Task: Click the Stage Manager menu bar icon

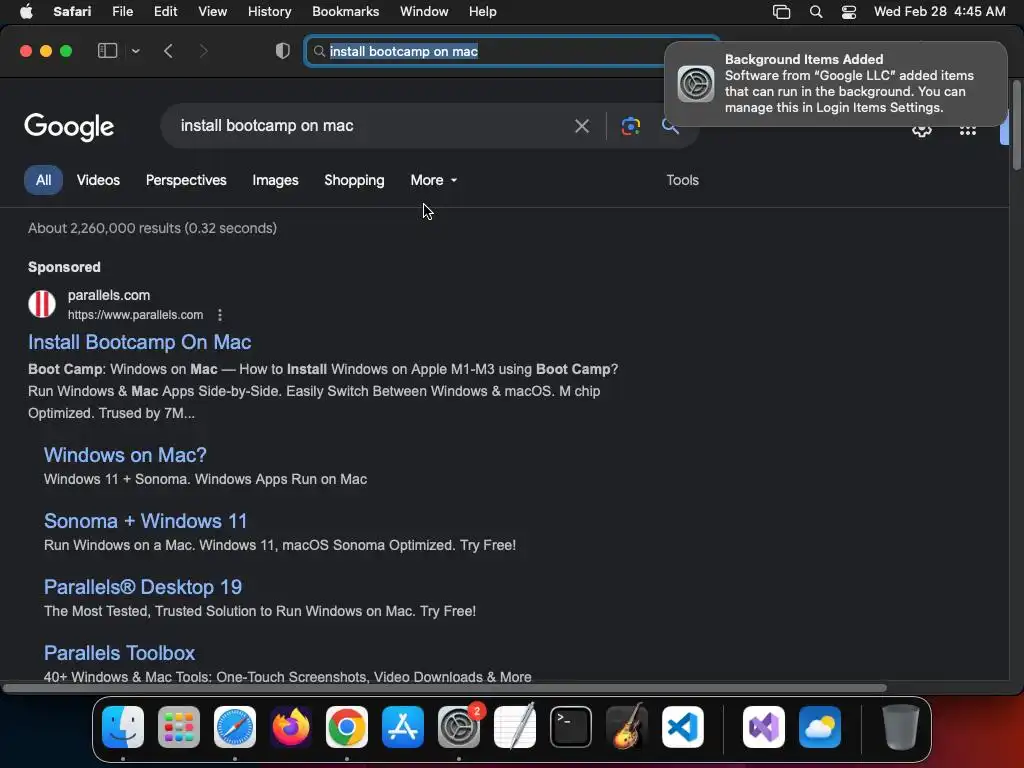Action: tap(781, 12)
